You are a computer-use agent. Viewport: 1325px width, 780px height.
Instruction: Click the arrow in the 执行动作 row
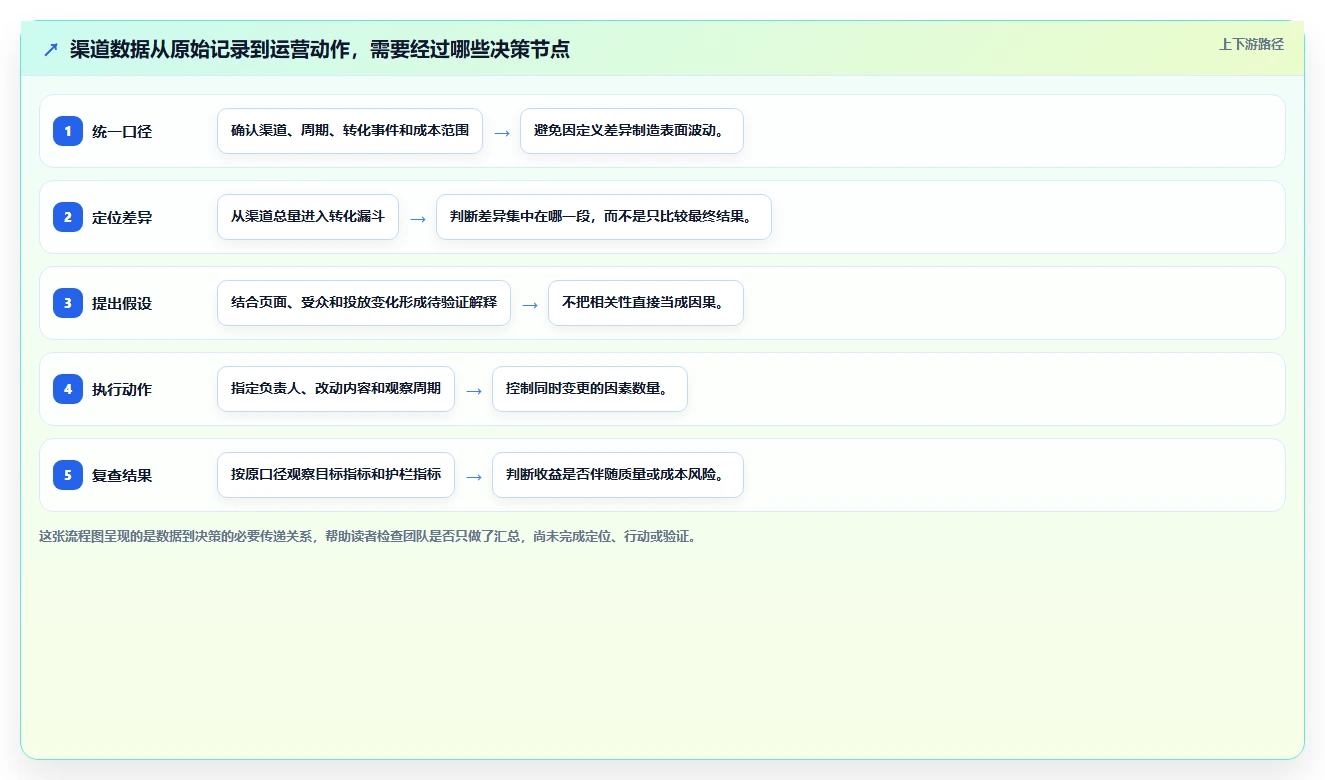[x=474, y=390]
